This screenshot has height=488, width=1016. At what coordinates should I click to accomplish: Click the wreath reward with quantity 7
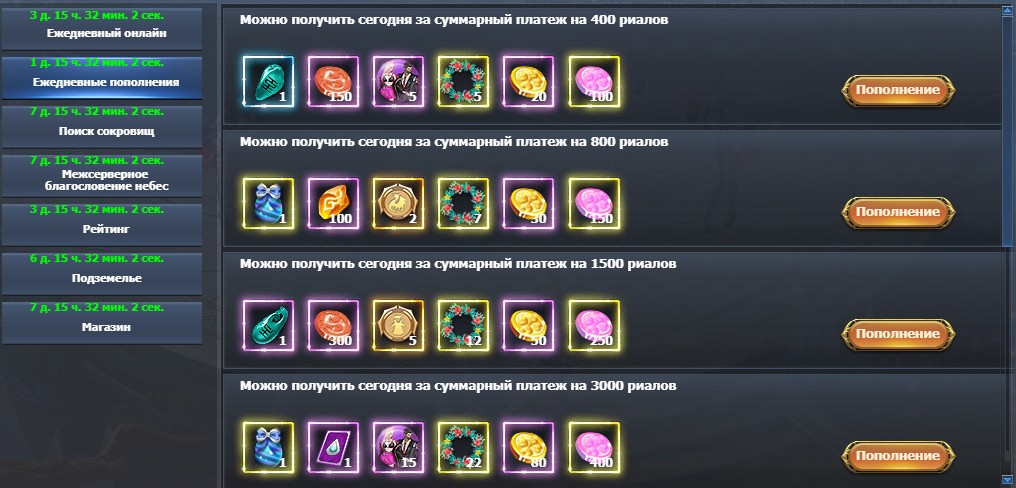[463, 203]
